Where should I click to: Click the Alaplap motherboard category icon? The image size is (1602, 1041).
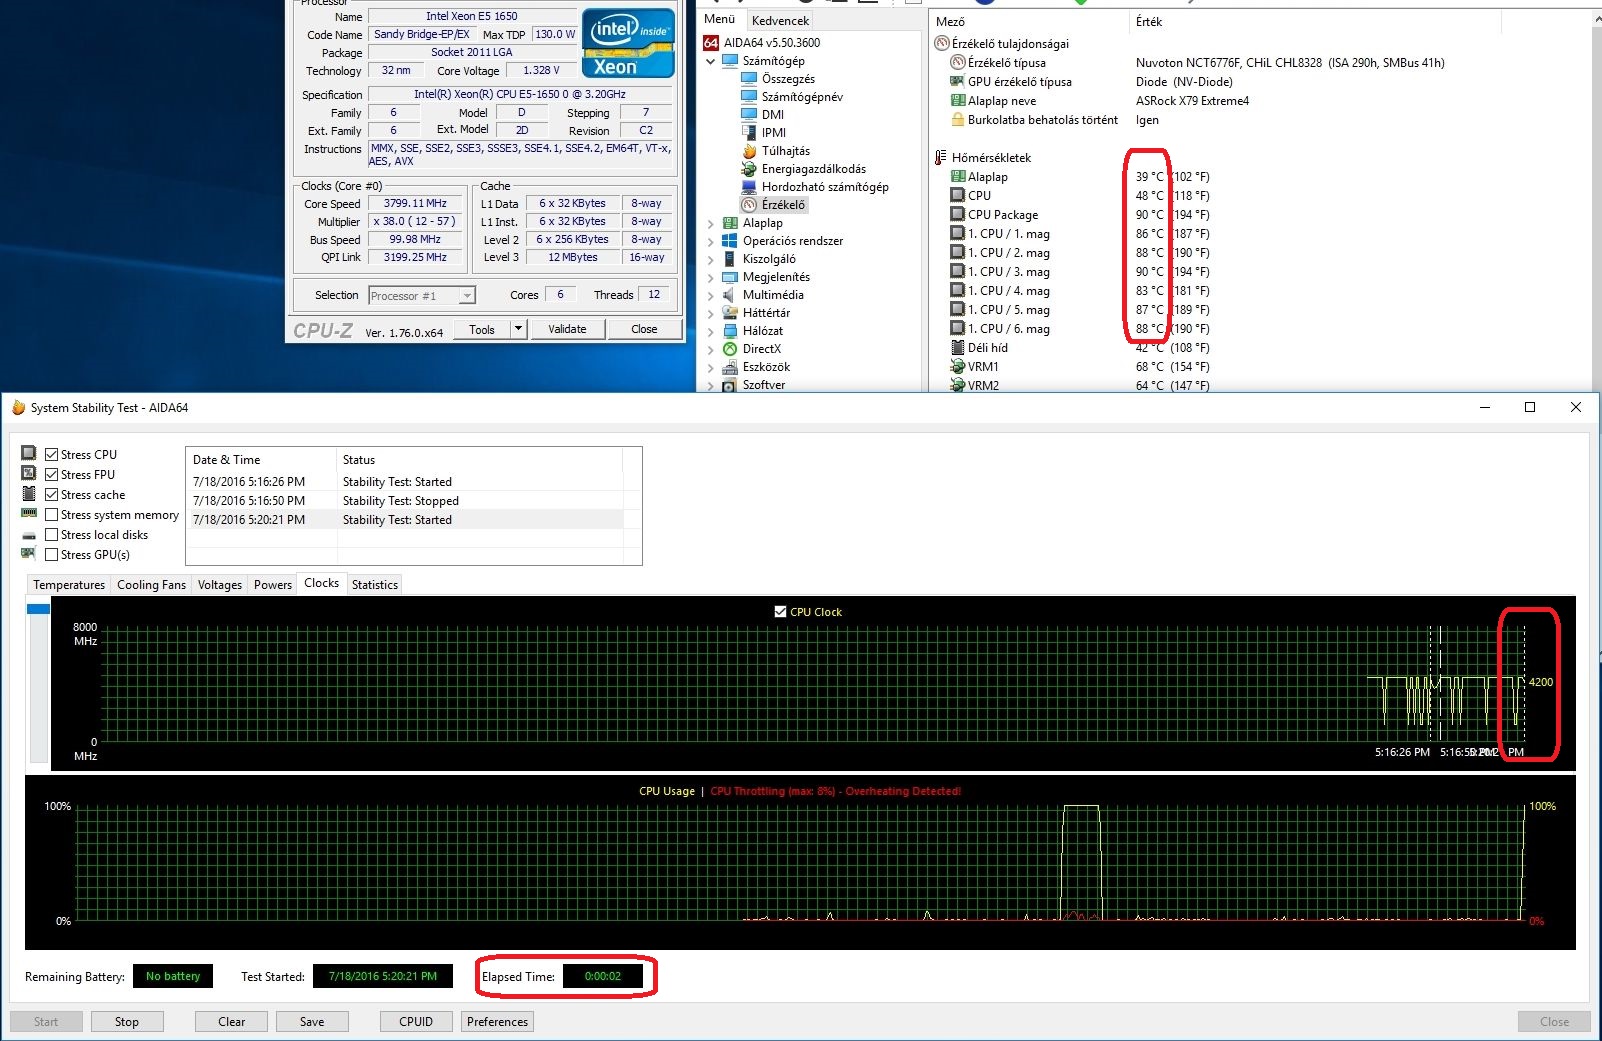click(730, 223)
